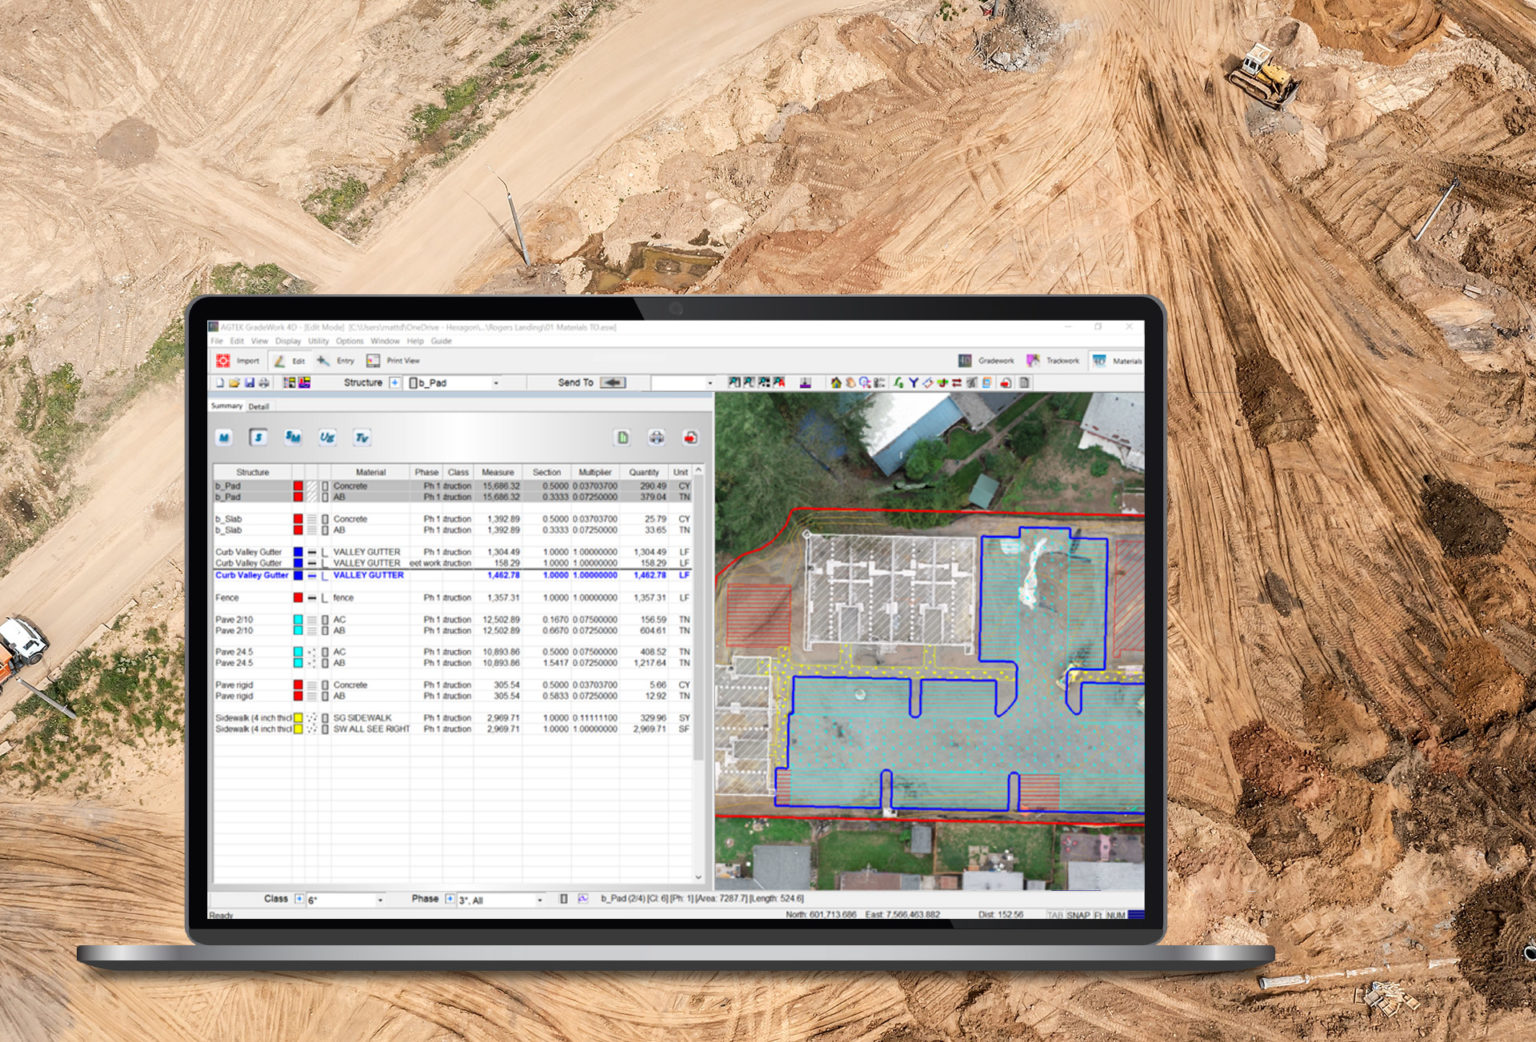
Task: Click the blue swatch of Curb Valley Gutter row
Action: point(298,552)
